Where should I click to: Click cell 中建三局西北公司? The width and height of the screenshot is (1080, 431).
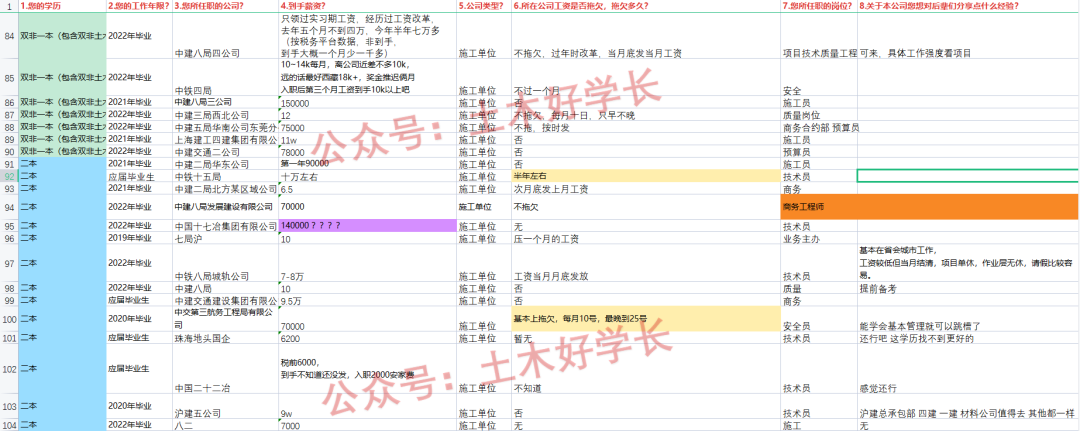point(225,114)
